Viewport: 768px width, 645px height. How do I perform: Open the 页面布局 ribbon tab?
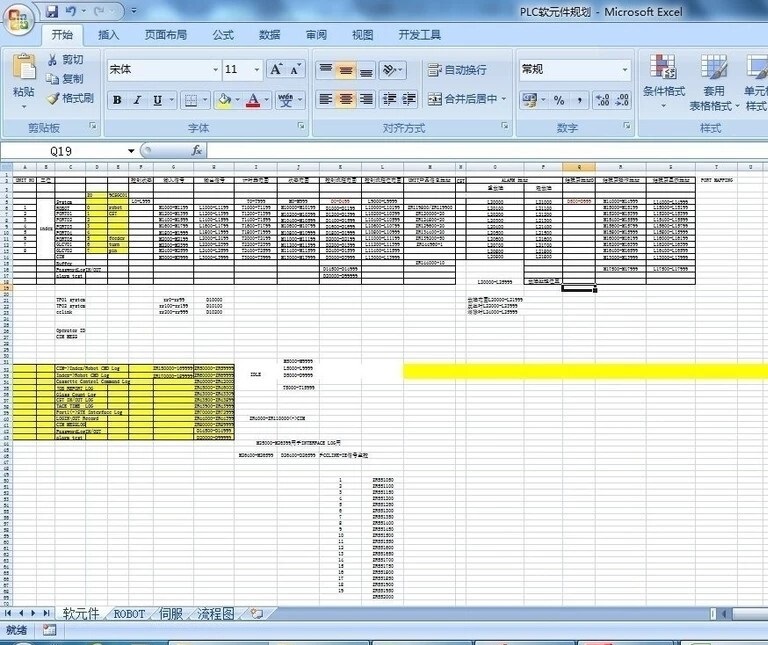click(x=166, y=35)
